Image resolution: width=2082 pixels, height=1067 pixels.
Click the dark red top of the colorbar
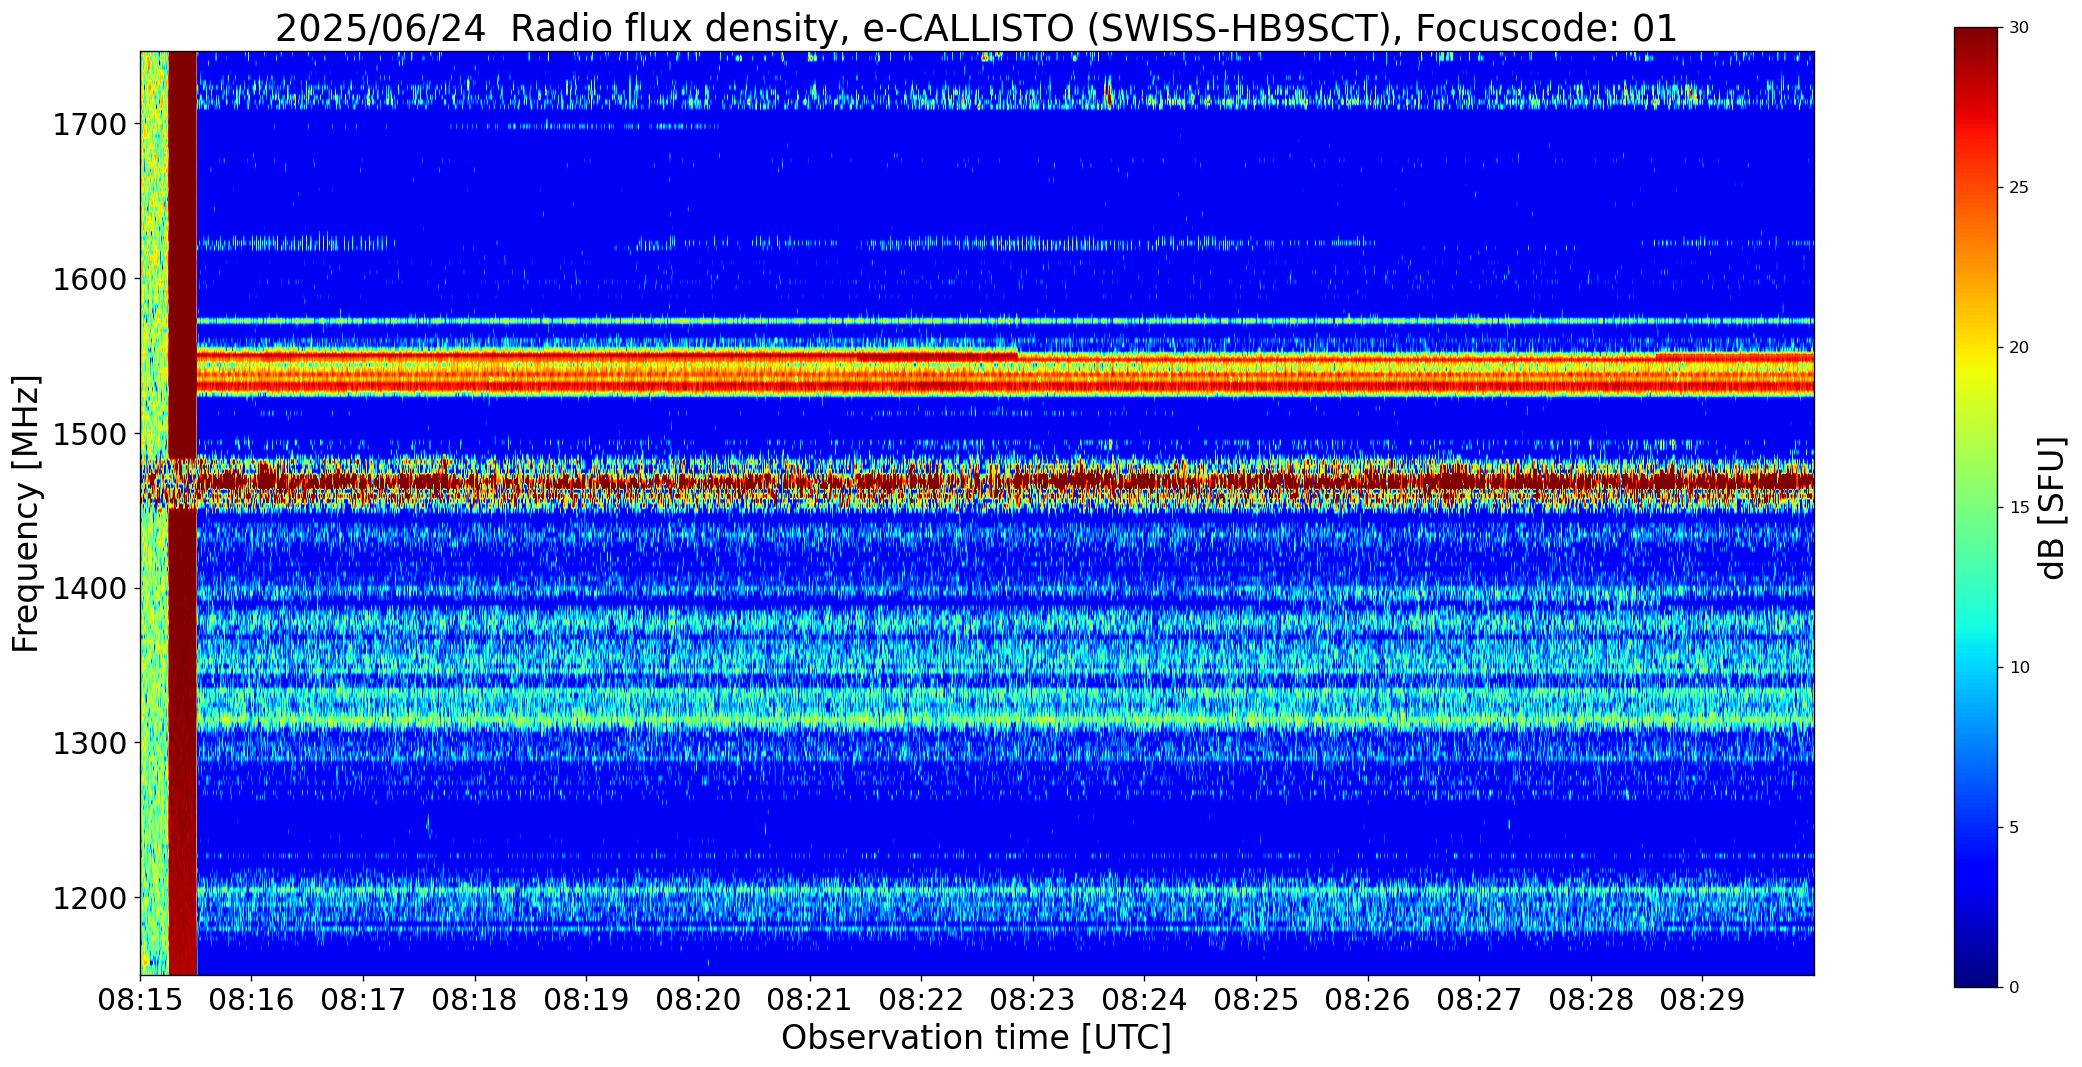pyautogui.click(x=1978, y=45)
